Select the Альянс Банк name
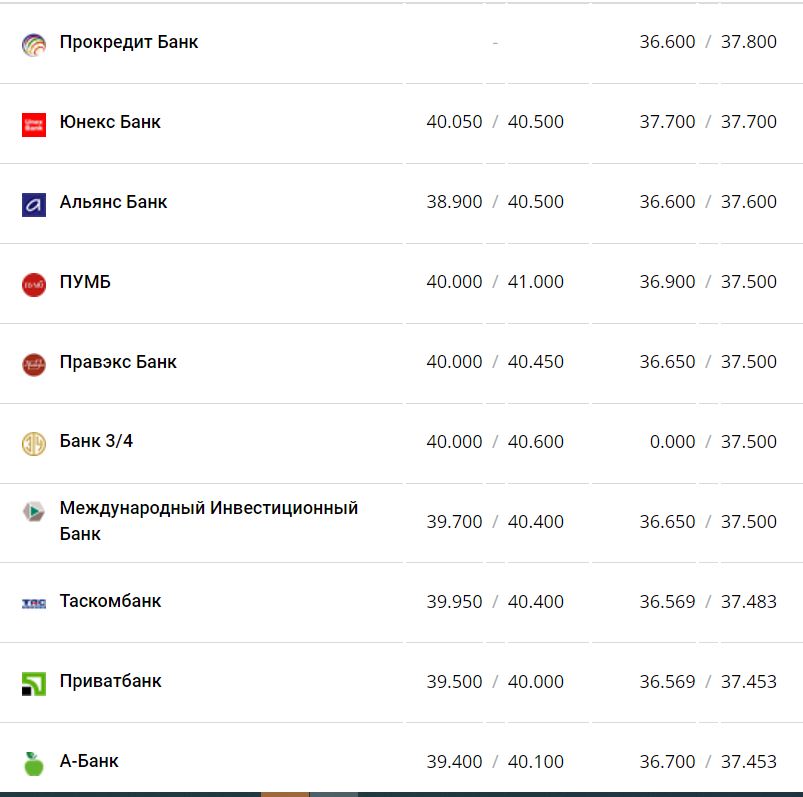The height and width of the screenshot is (797, 803). pyautogui.click(x=113, y=202)
